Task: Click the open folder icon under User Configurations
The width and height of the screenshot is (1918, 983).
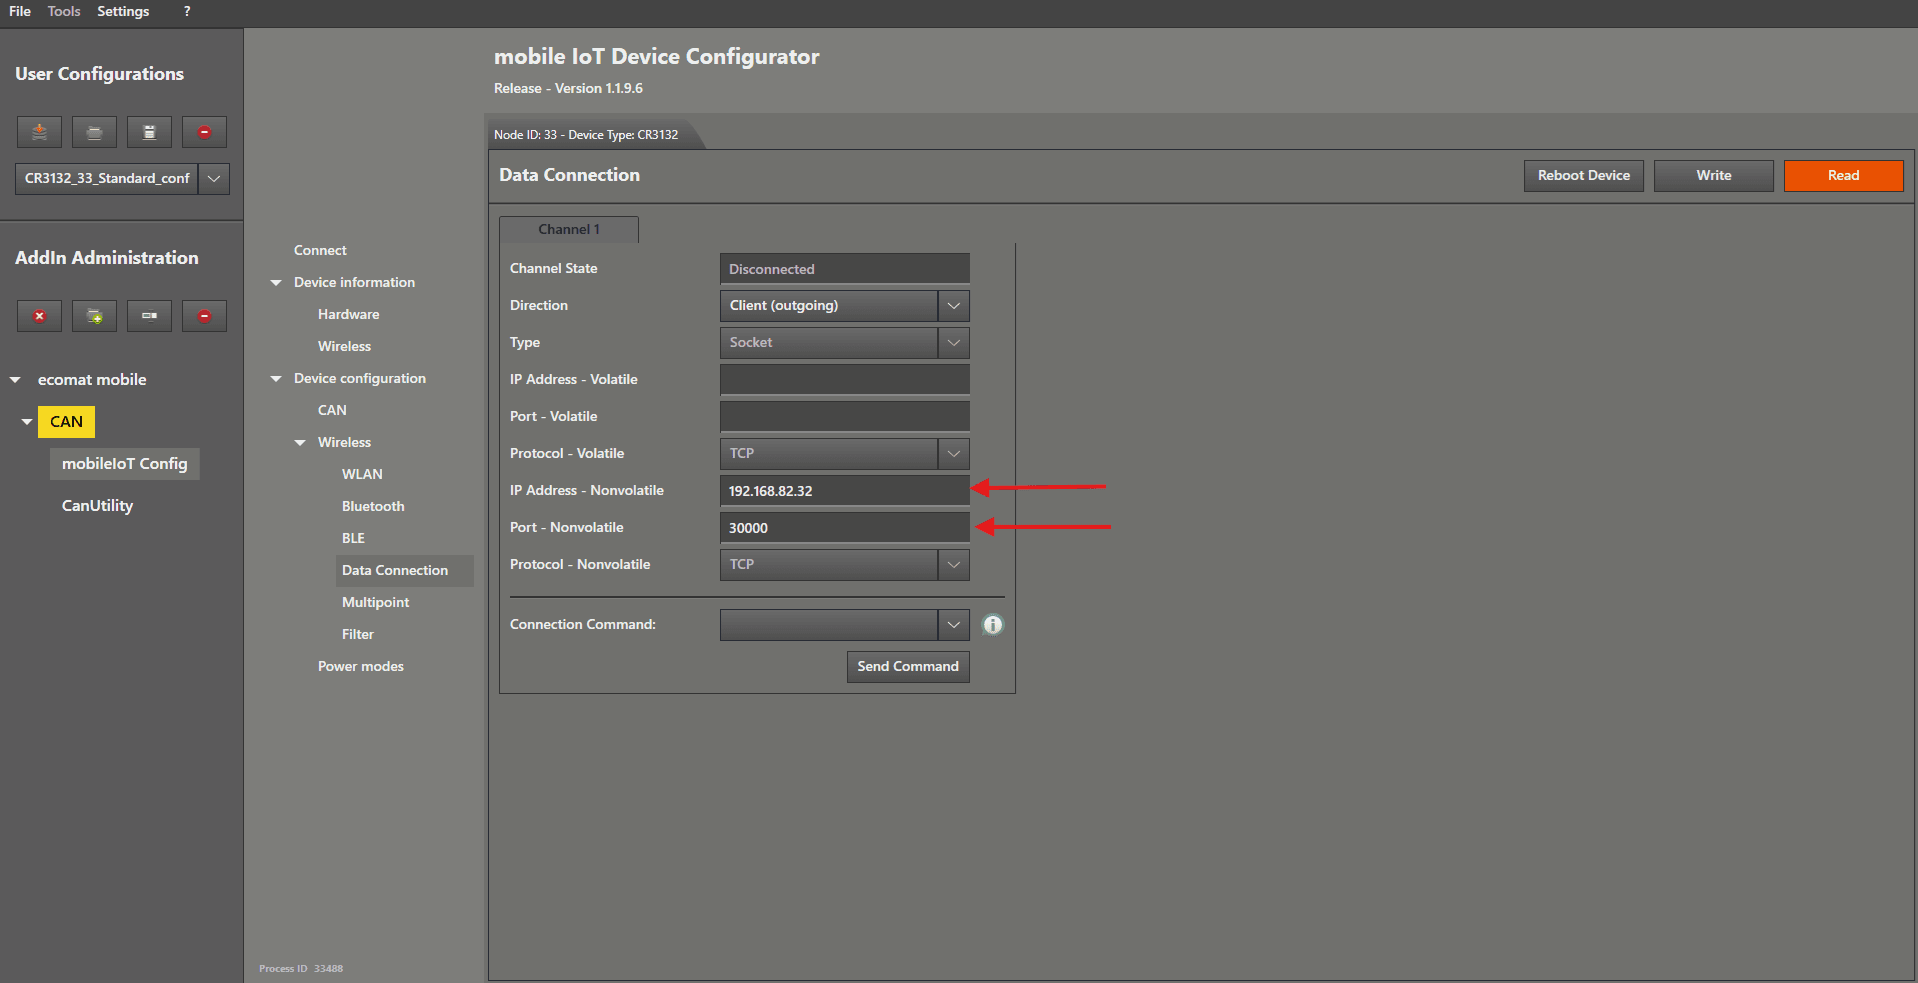Action: pos(94,132)
